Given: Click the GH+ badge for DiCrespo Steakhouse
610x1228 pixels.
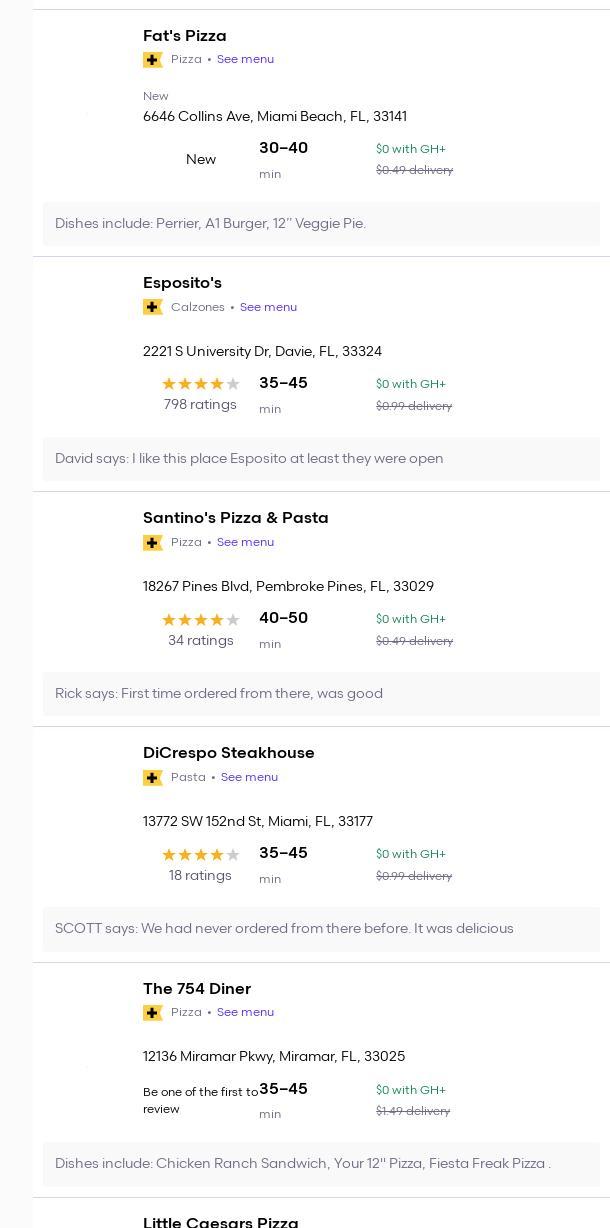Looking at the screenshot, I should coord(153,777).
